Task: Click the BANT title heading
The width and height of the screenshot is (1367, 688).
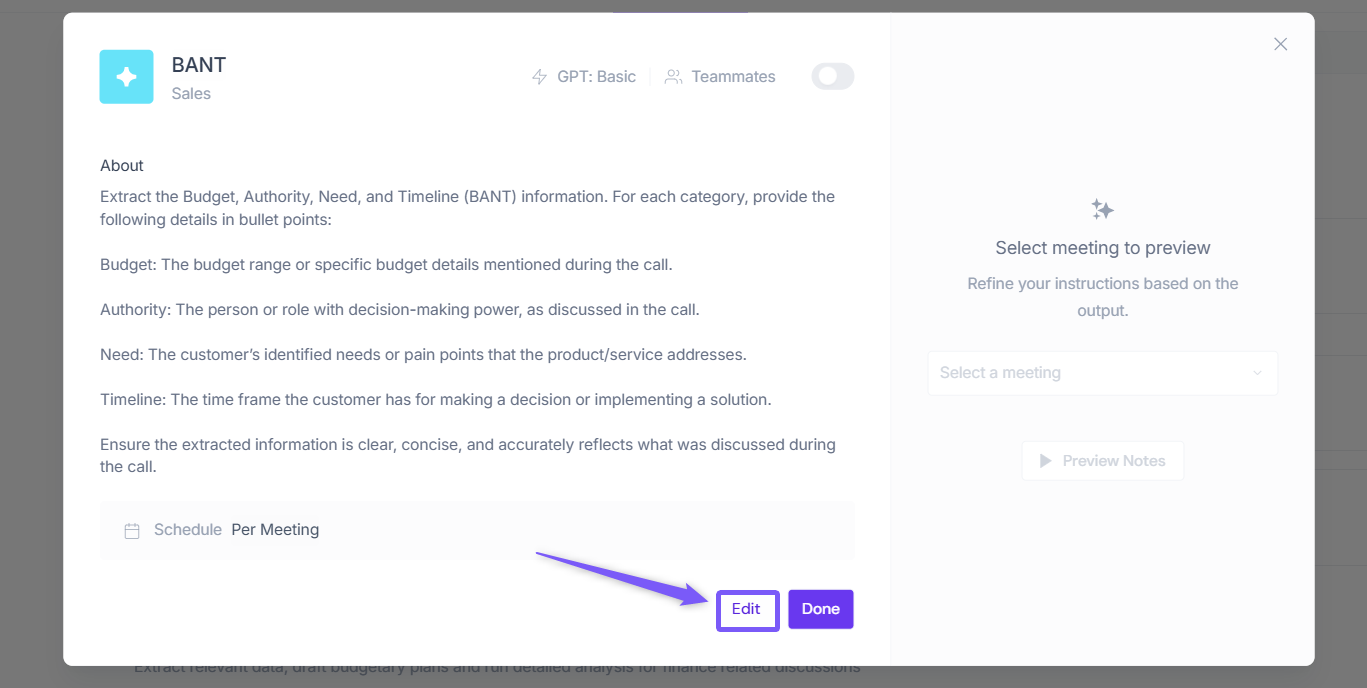Action: (199, 65)
